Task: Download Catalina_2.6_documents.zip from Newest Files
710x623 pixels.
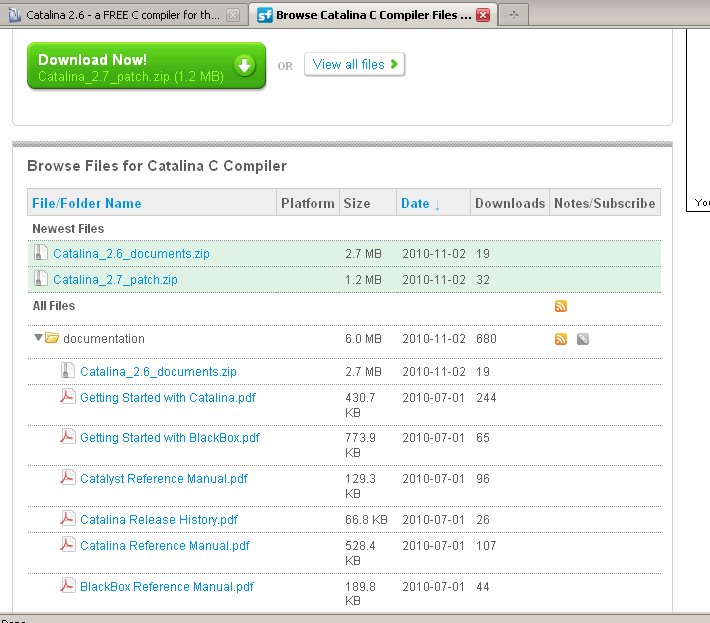Action: pos(131,254)
